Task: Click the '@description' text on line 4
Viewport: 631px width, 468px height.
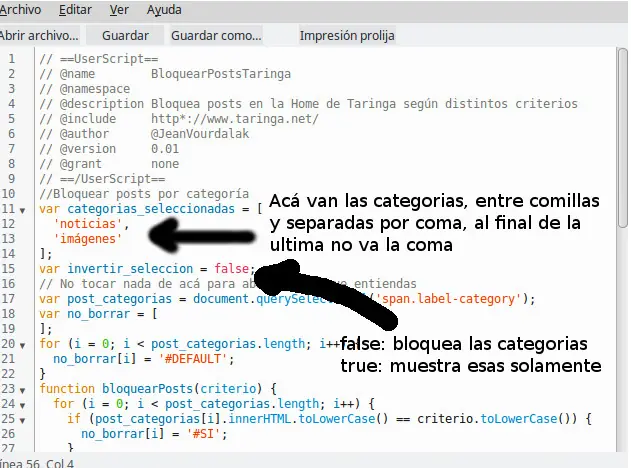Action: tap(102, 104)
